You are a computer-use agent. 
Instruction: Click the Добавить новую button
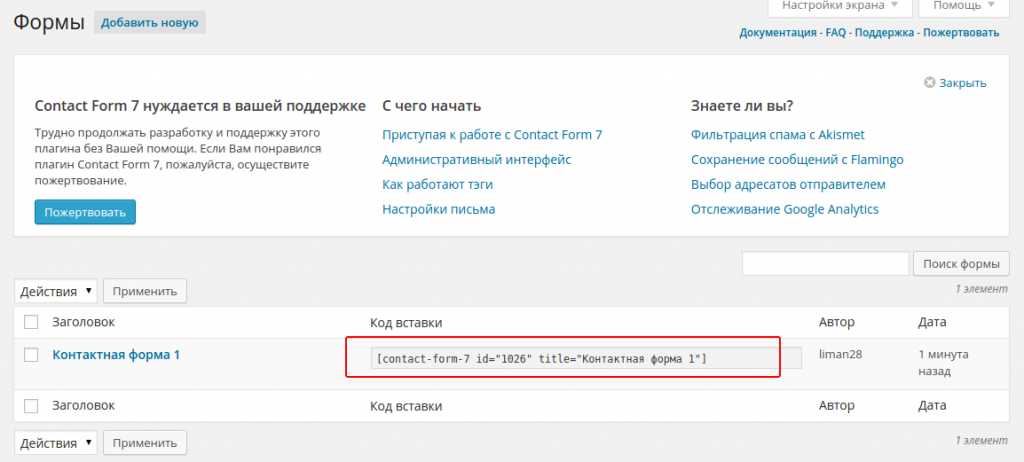pos(150,22)
